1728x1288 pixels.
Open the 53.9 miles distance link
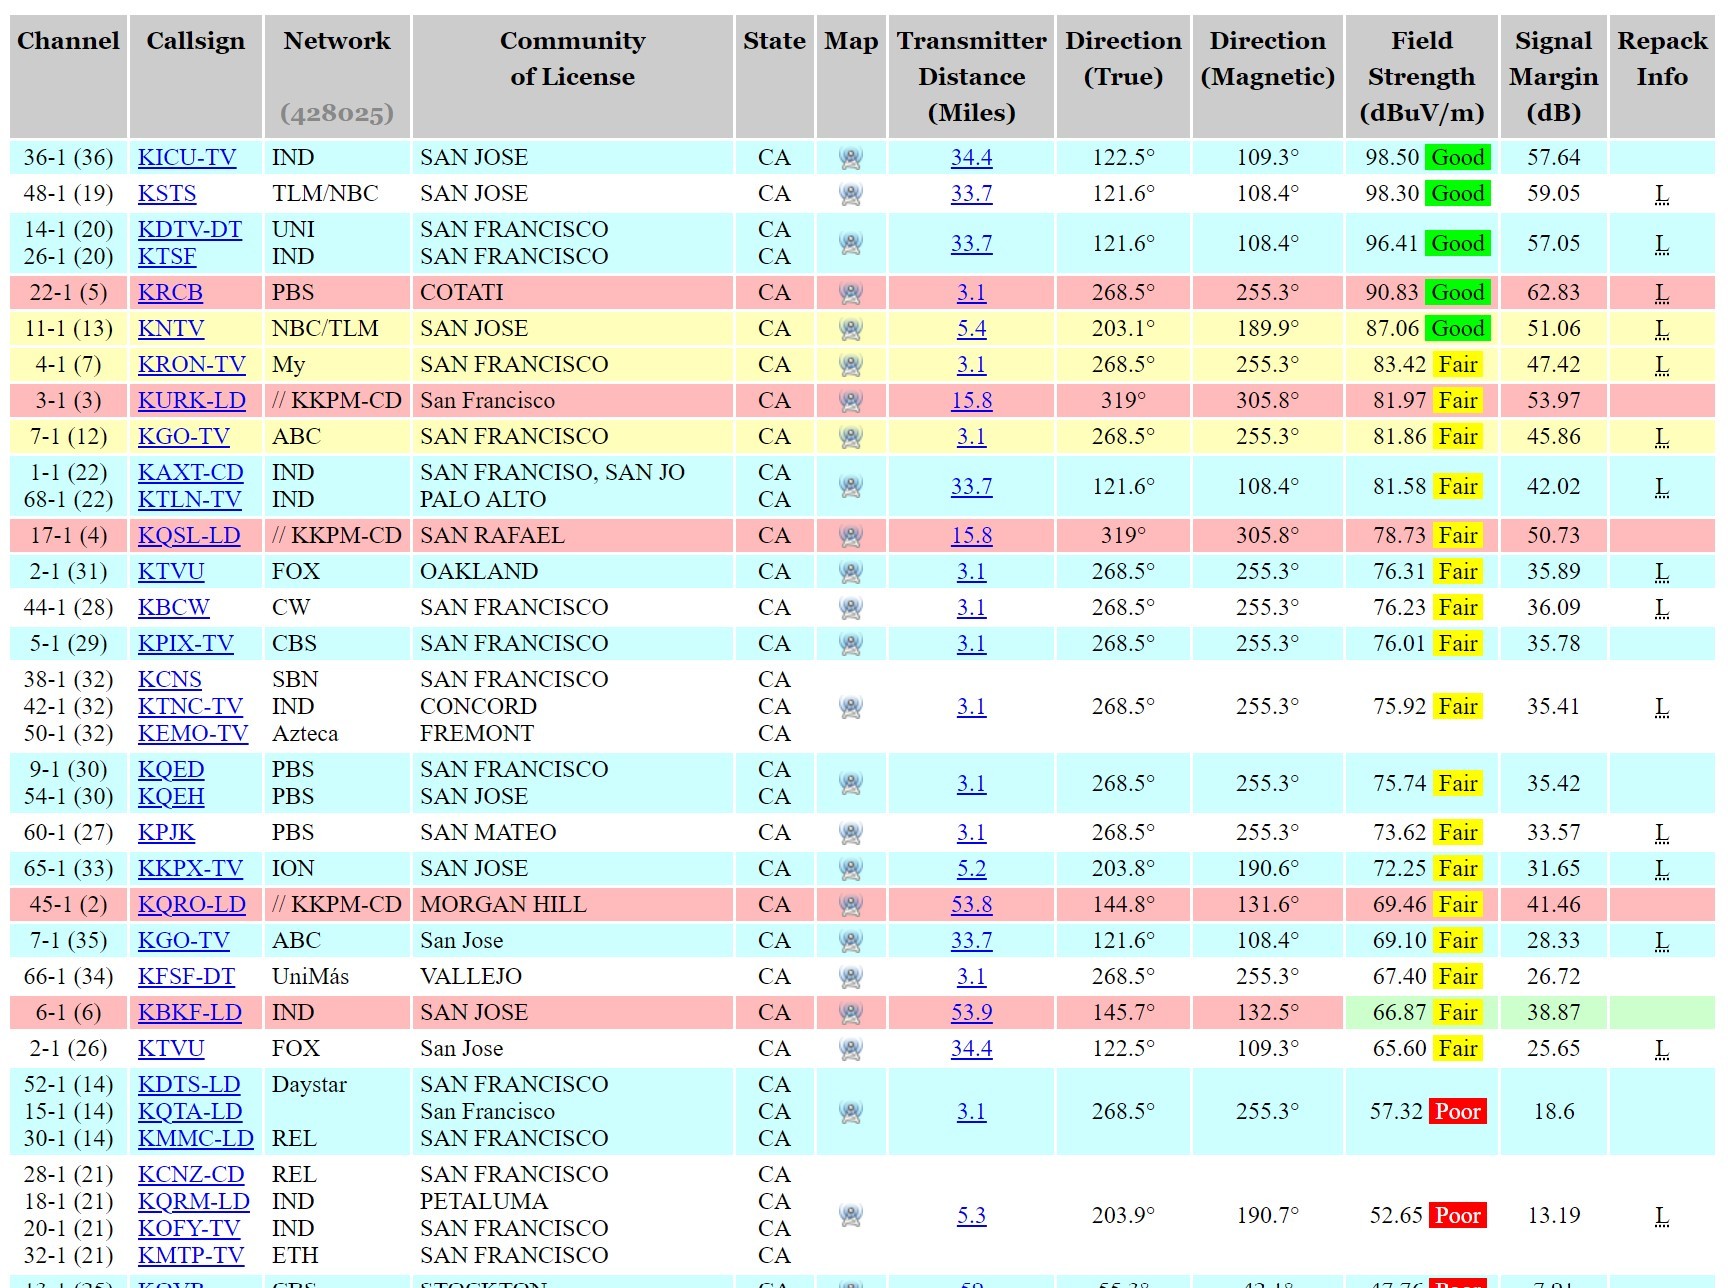[x=972, y=1013]
